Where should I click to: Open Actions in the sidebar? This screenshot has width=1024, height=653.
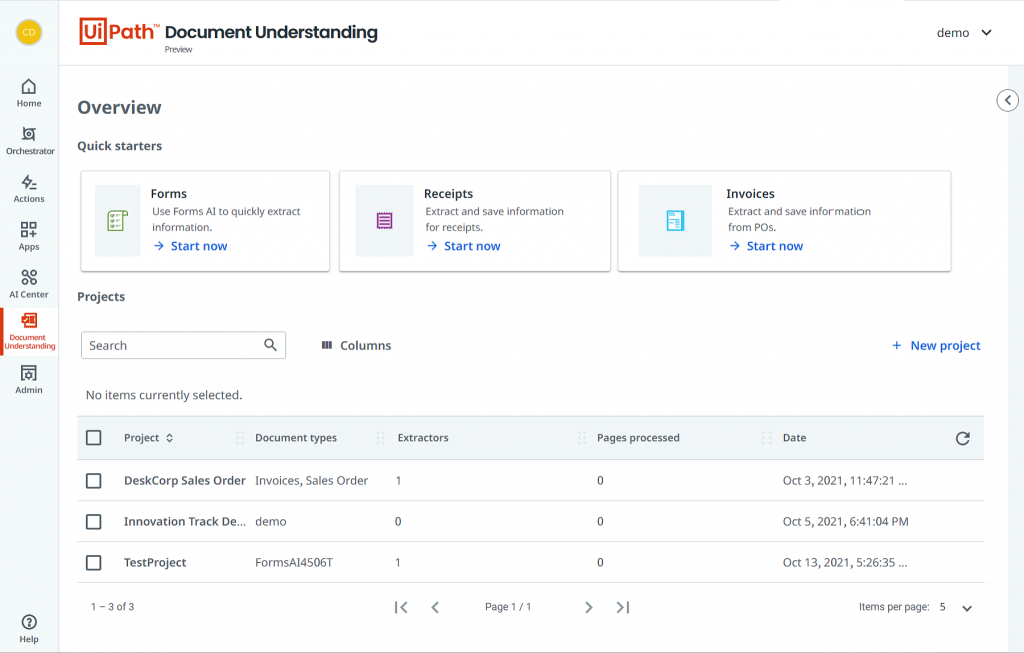[x=29, y=189]
